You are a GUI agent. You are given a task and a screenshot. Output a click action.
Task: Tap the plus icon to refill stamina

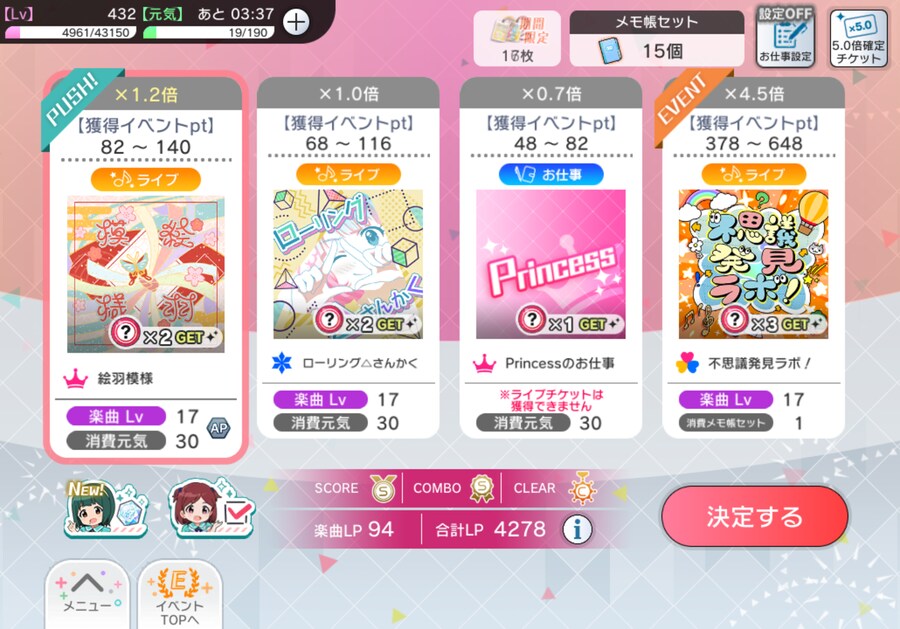[x=296, y=22]
